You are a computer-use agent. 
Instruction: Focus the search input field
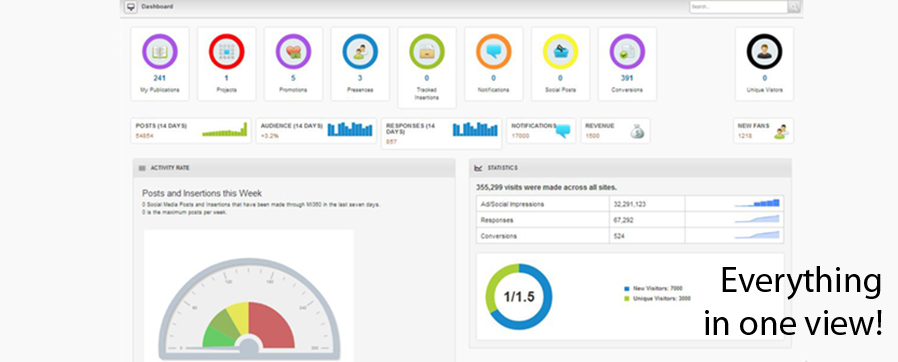[x=739, y=7]
